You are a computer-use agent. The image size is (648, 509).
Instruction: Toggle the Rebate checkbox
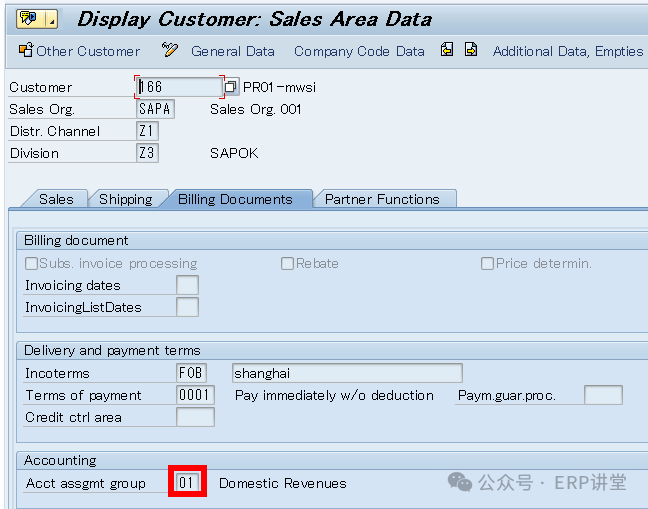(288, 264)
